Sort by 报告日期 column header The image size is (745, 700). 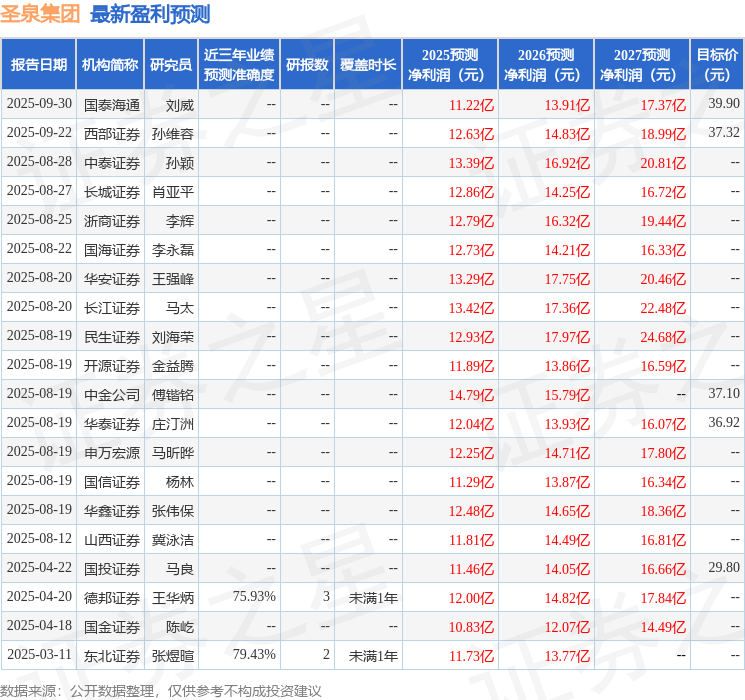39,65
